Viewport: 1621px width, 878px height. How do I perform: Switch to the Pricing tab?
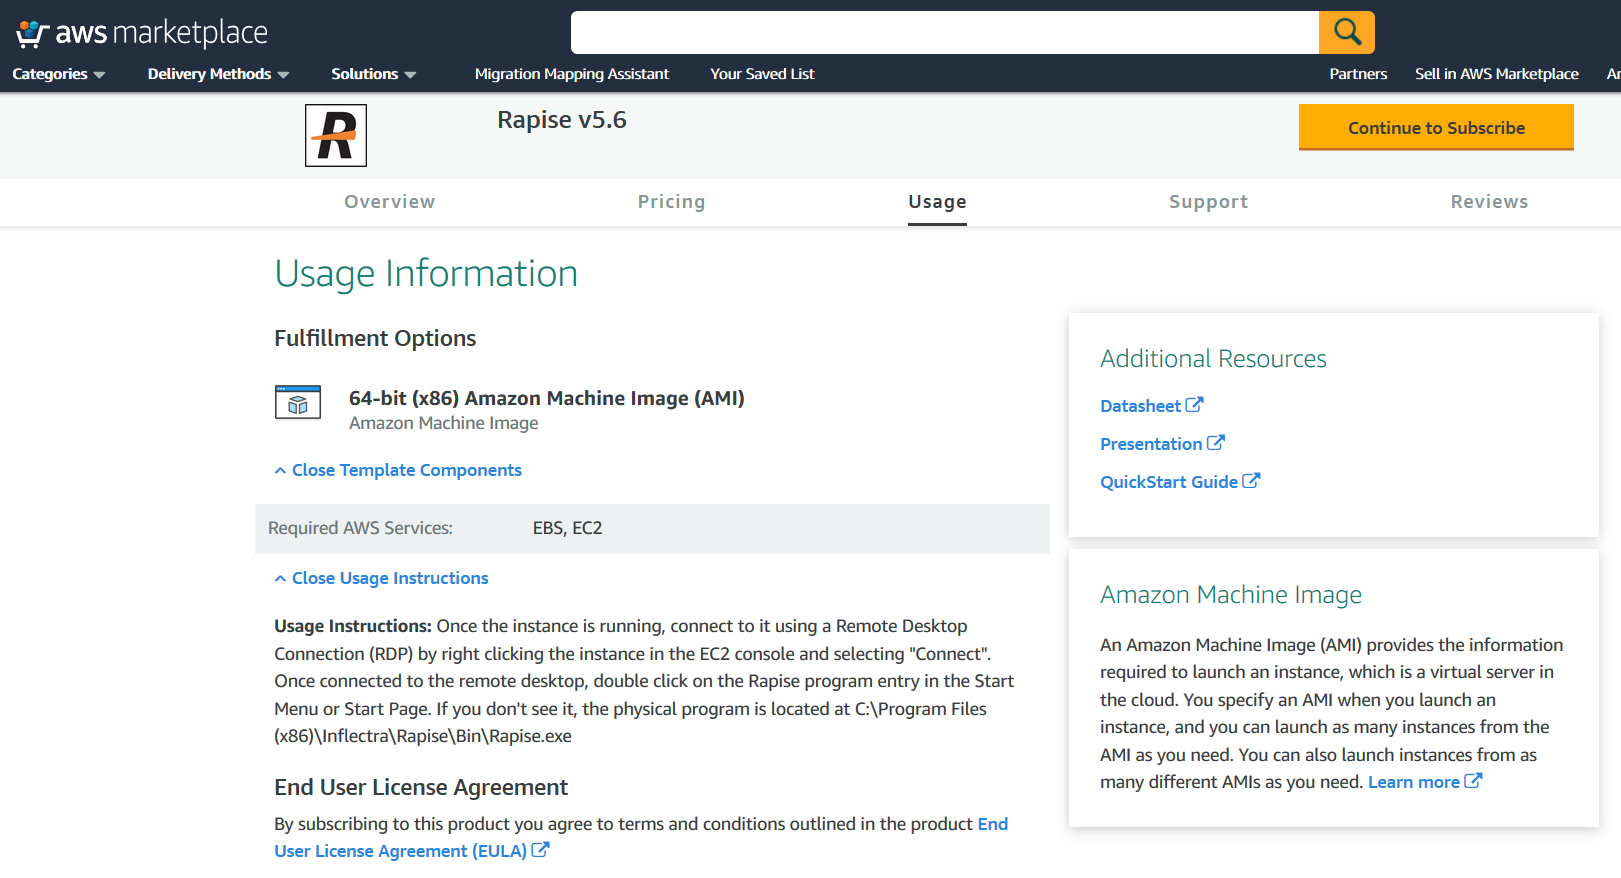(x=671, y=202)
